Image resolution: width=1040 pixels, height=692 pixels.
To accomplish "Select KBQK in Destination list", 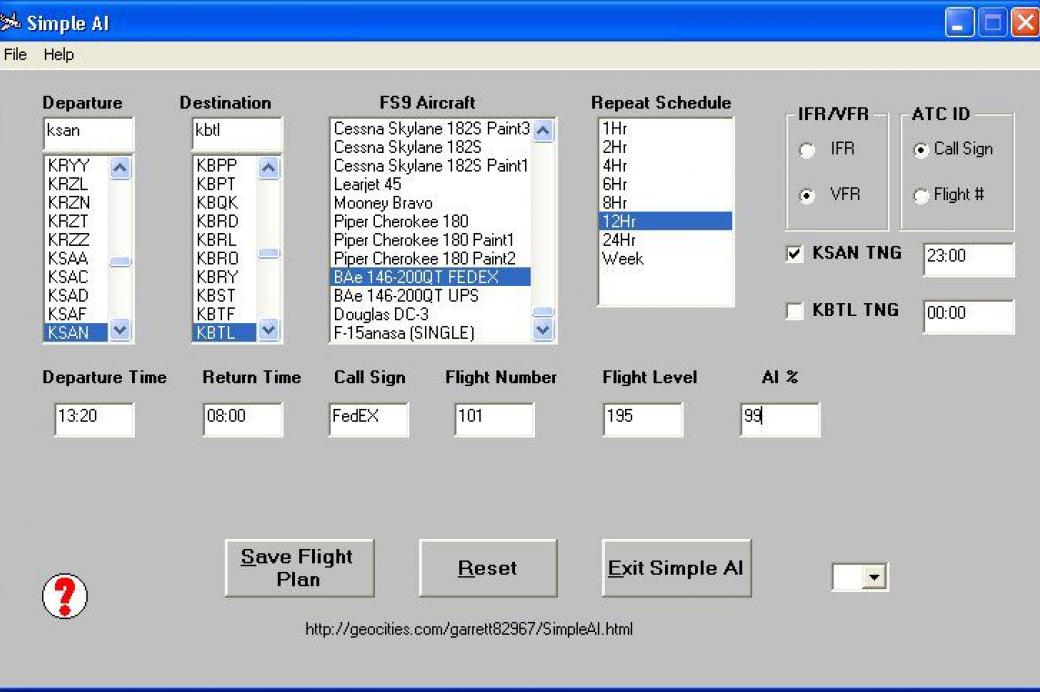I will pos(225,202).
